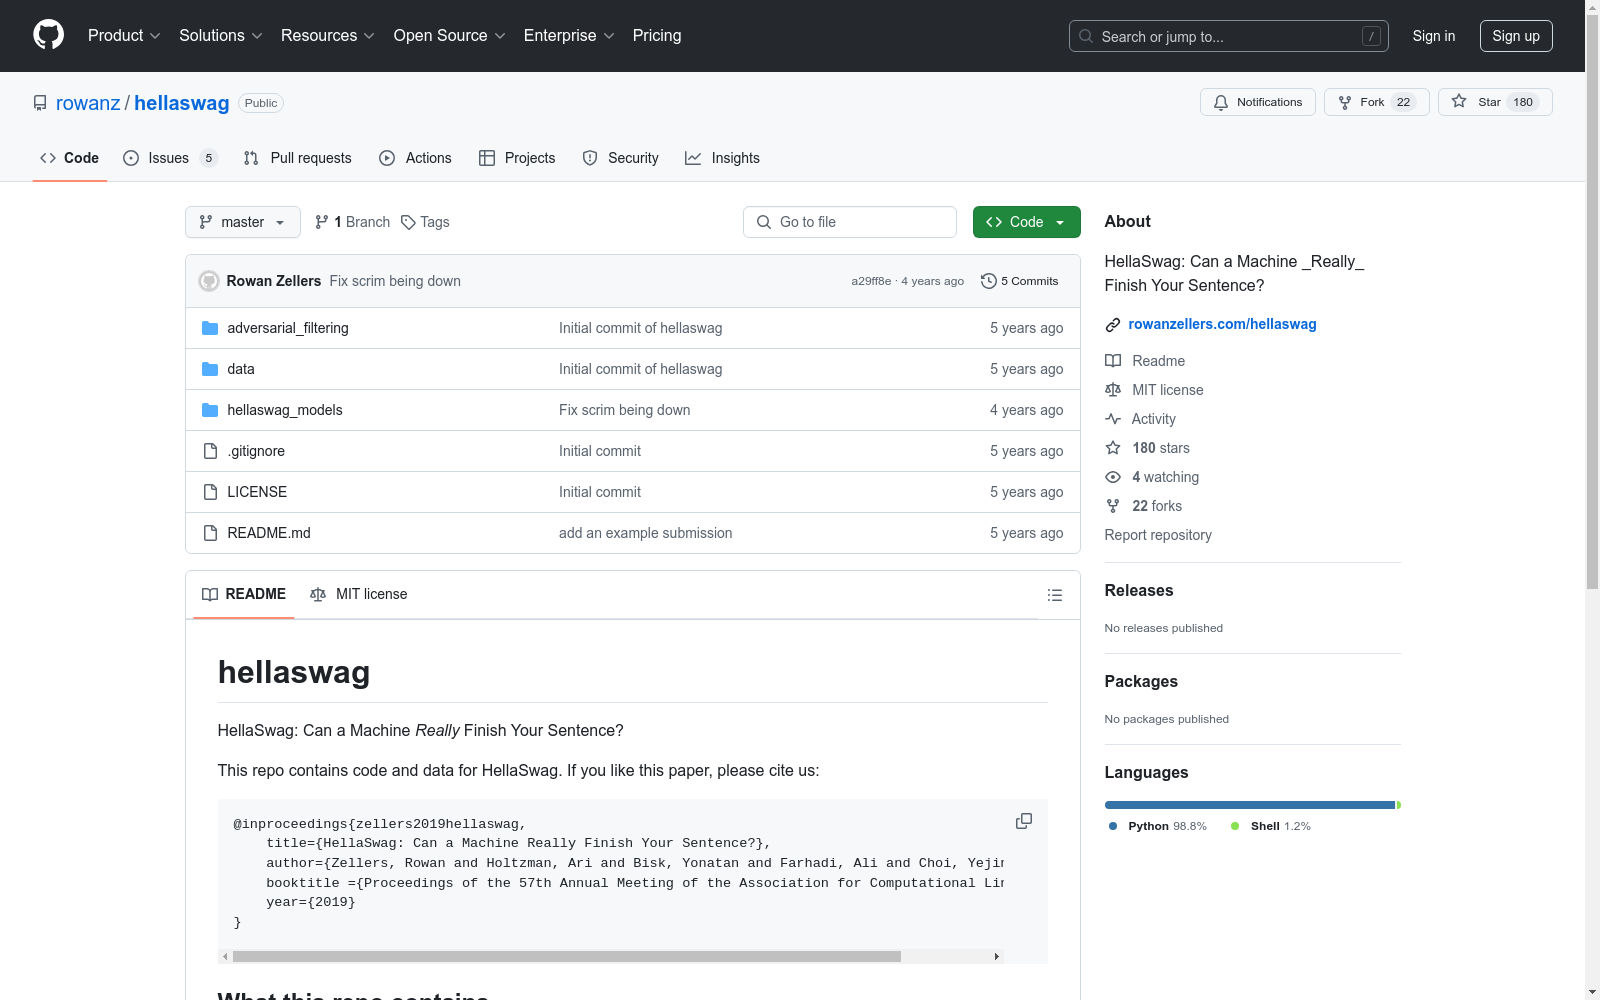1600x1000 pixels.
Task: View the 1 Branch list
Action: (x=352, y=222)
